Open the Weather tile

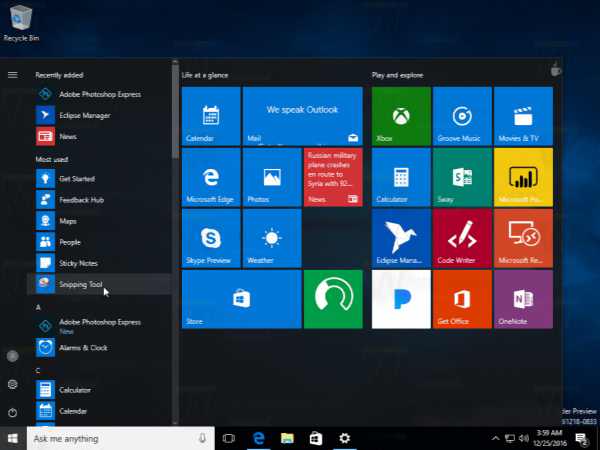tap(272, 238)
